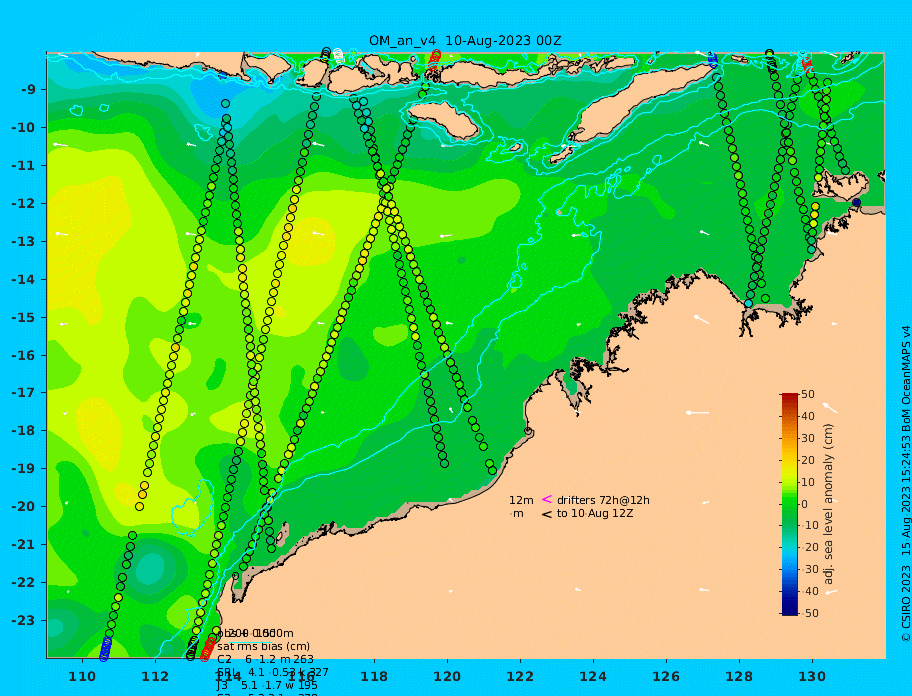The width and height of the screenshot is (912, 696).
Task: Click the 'C2 6 1.2 m 263' statistics row
Action: click(265, 659)
